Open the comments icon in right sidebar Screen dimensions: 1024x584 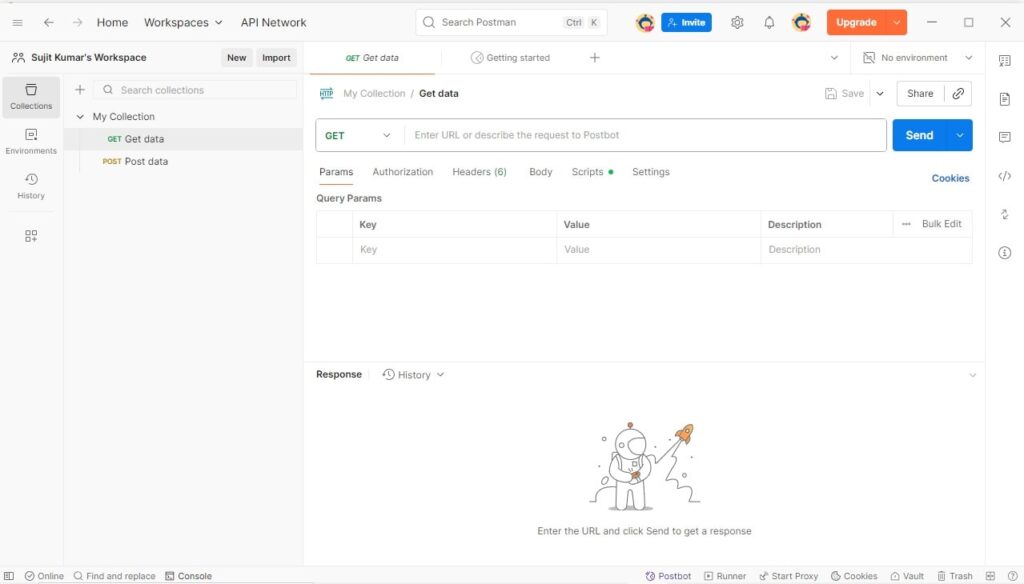point(1004,137)
